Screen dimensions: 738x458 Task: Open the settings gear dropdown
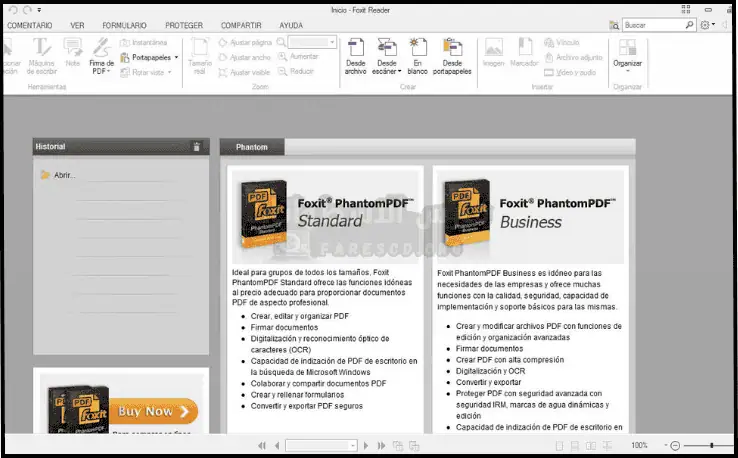pos(709,24)
